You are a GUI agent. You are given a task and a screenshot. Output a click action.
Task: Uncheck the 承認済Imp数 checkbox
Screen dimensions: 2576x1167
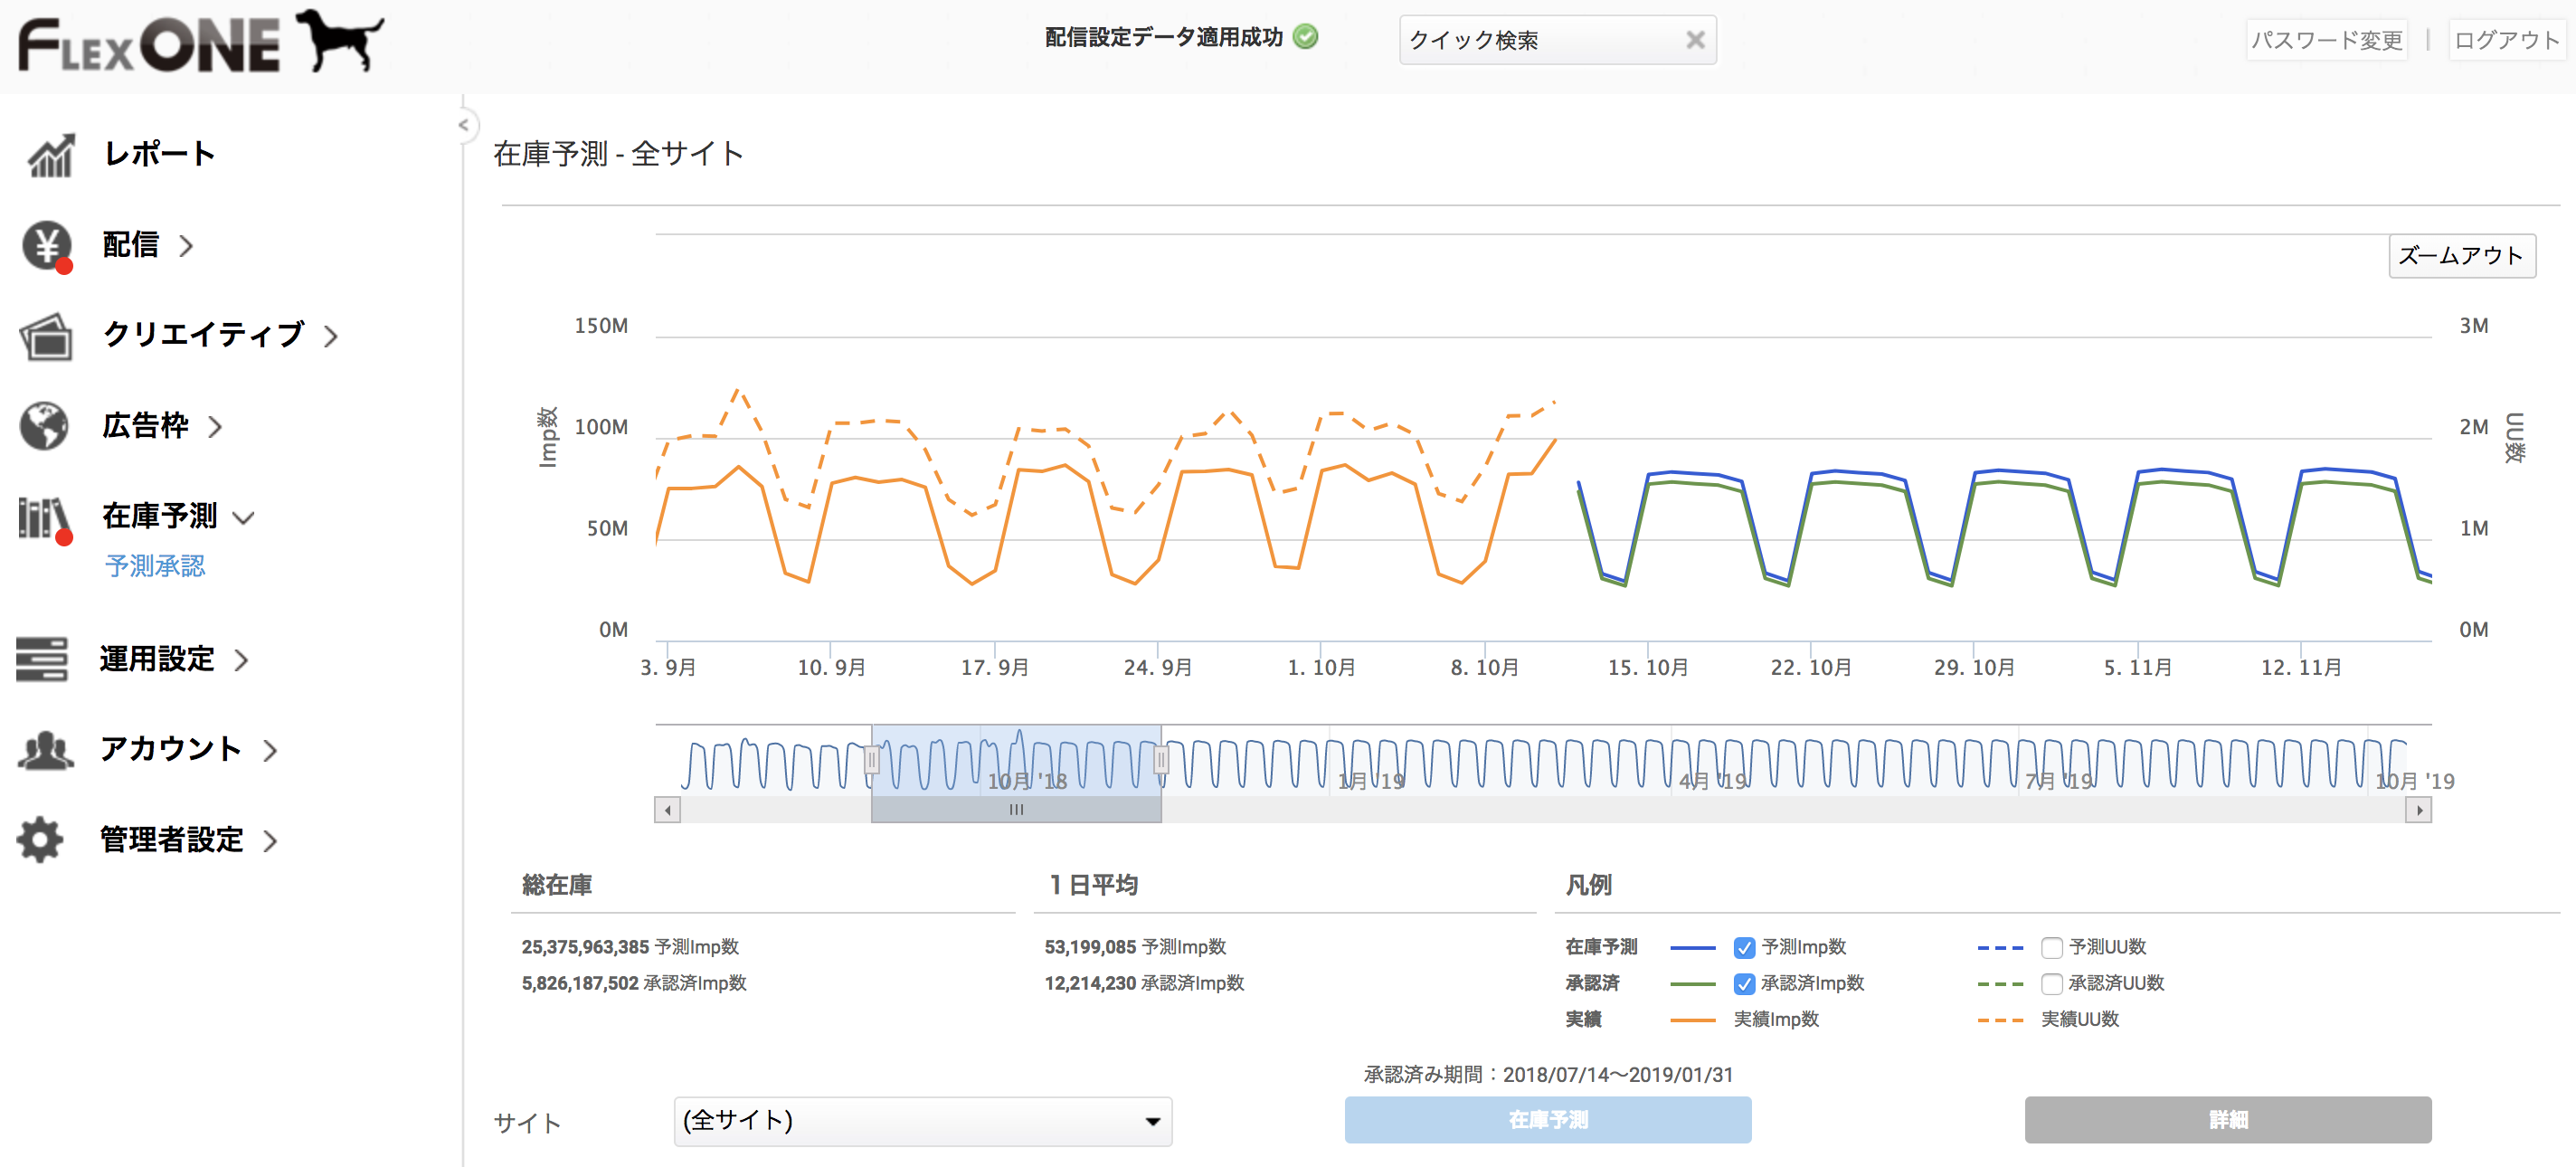[x=1744, y=984]
